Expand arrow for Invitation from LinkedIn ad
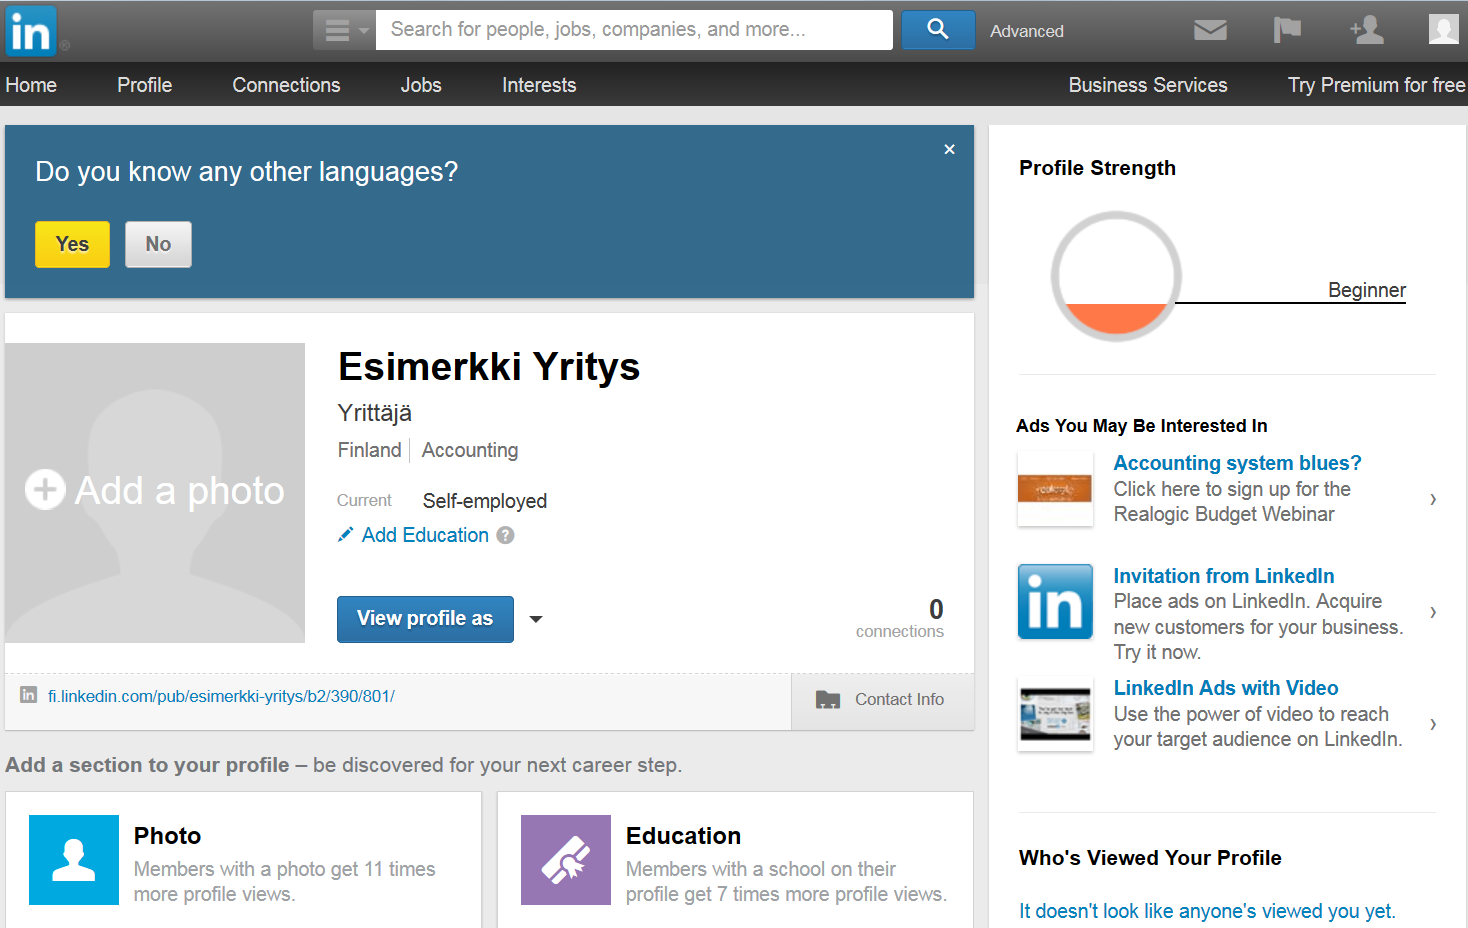 [x=1433, y=612]
